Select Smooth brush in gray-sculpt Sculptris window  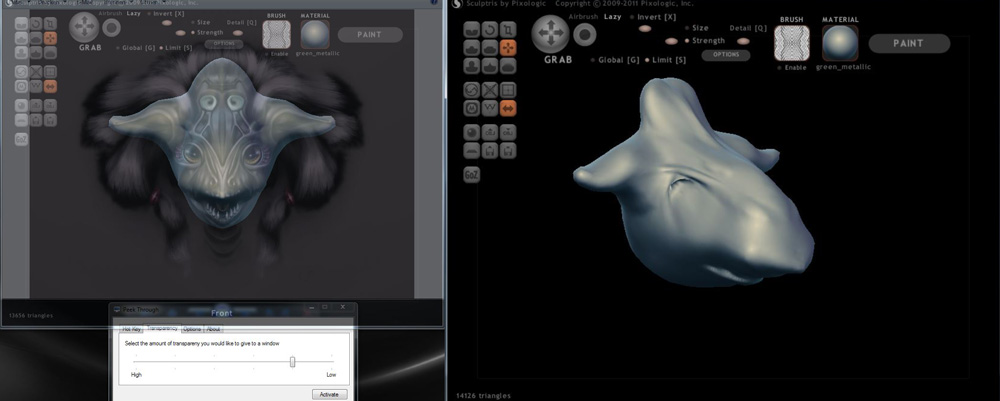pos(508,66)
